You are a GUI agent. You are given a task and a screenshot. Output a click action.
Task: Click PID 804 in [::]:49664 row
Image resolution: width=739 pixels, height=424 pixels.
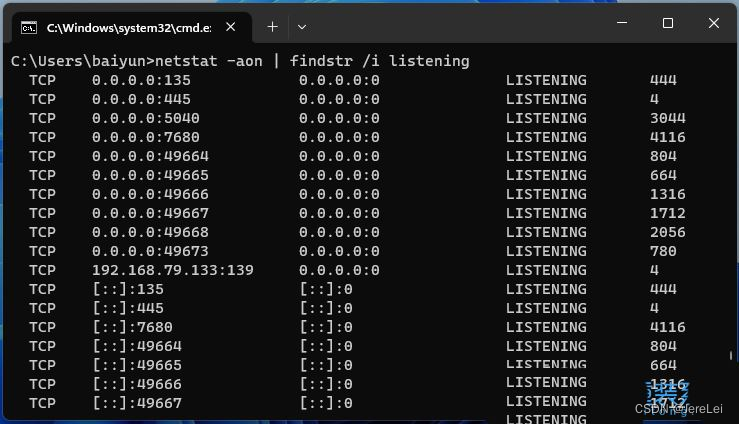(663, 346)
